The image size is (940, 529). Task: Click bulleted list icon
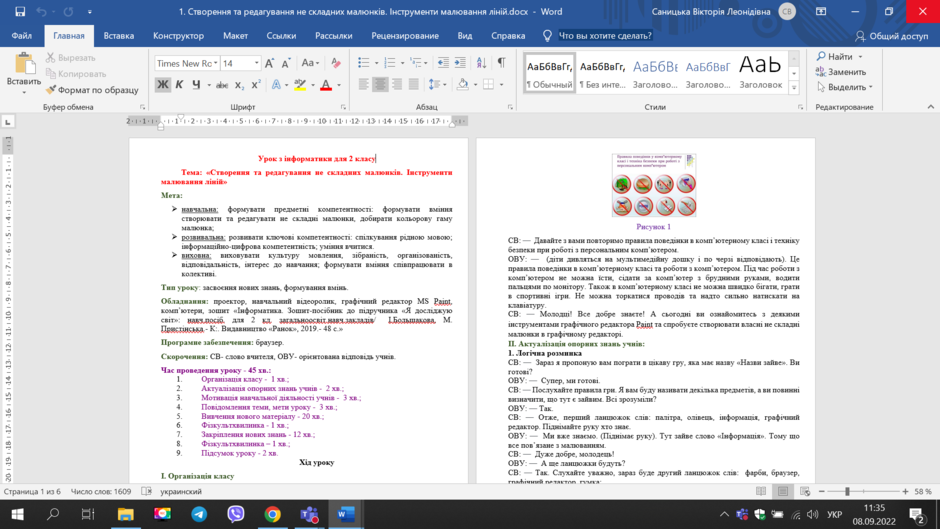(363, 63)
